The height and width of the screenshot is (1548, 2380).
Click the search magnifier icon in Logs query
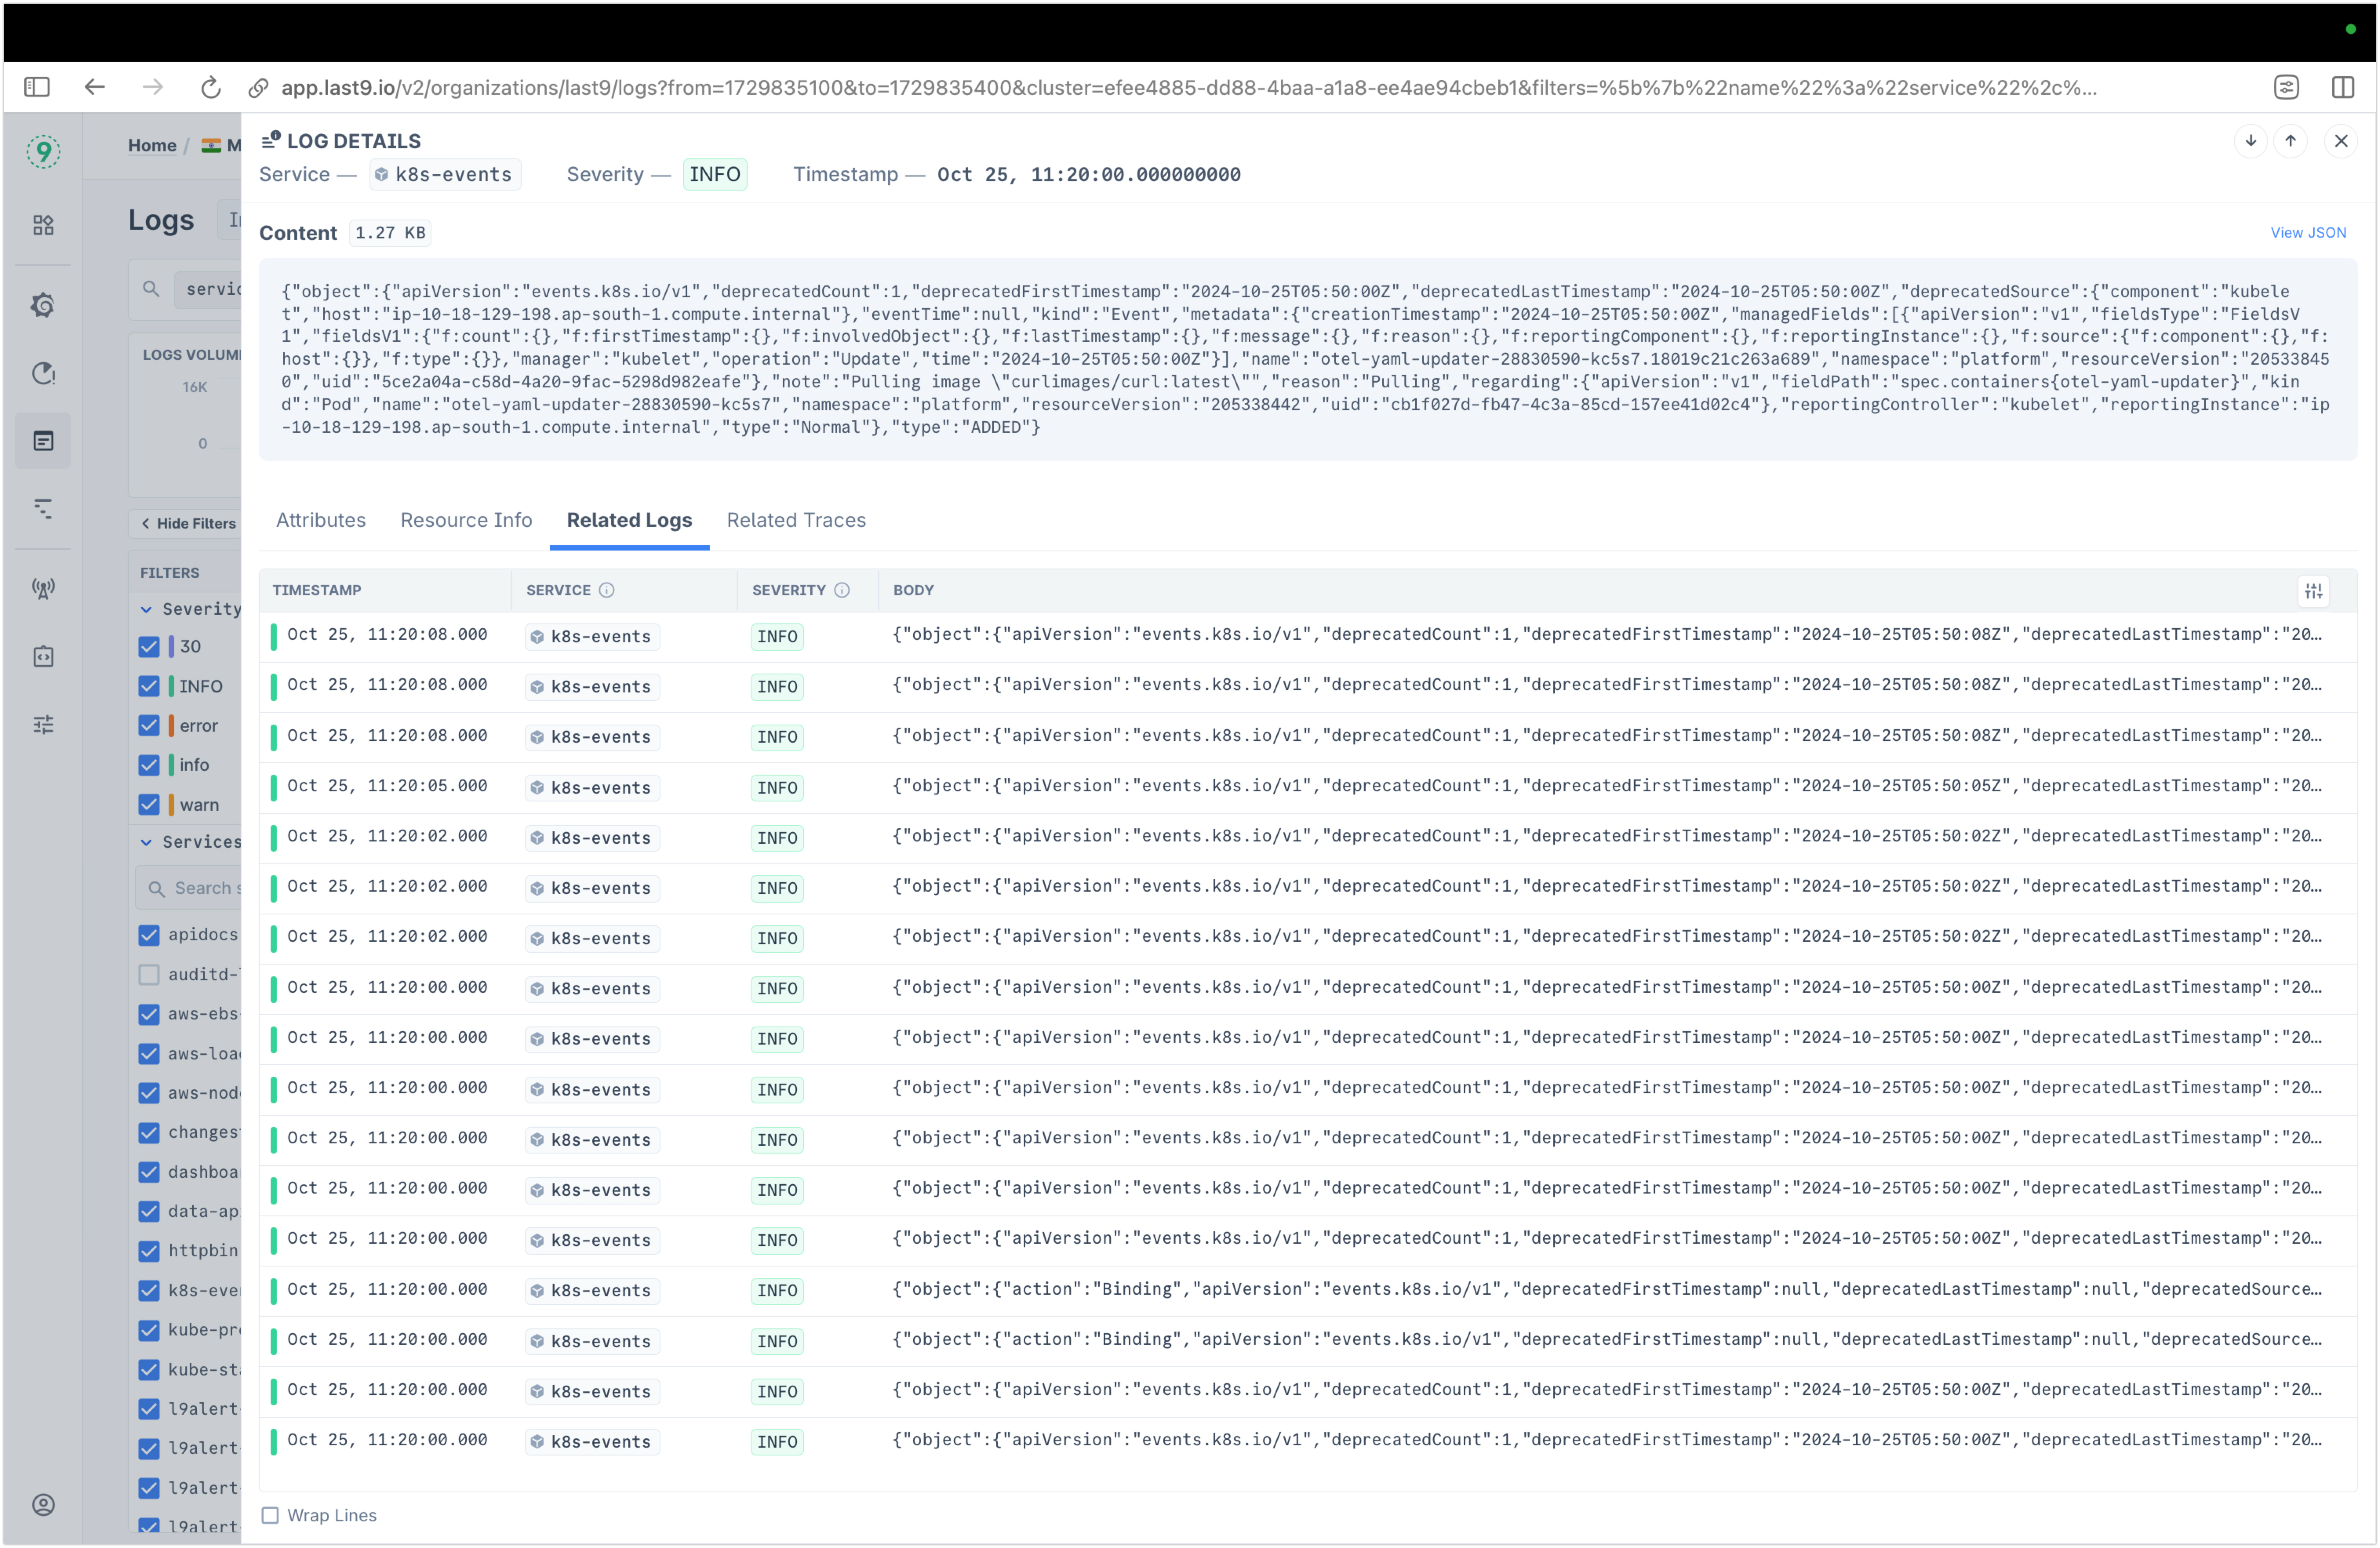coord(151,289)
